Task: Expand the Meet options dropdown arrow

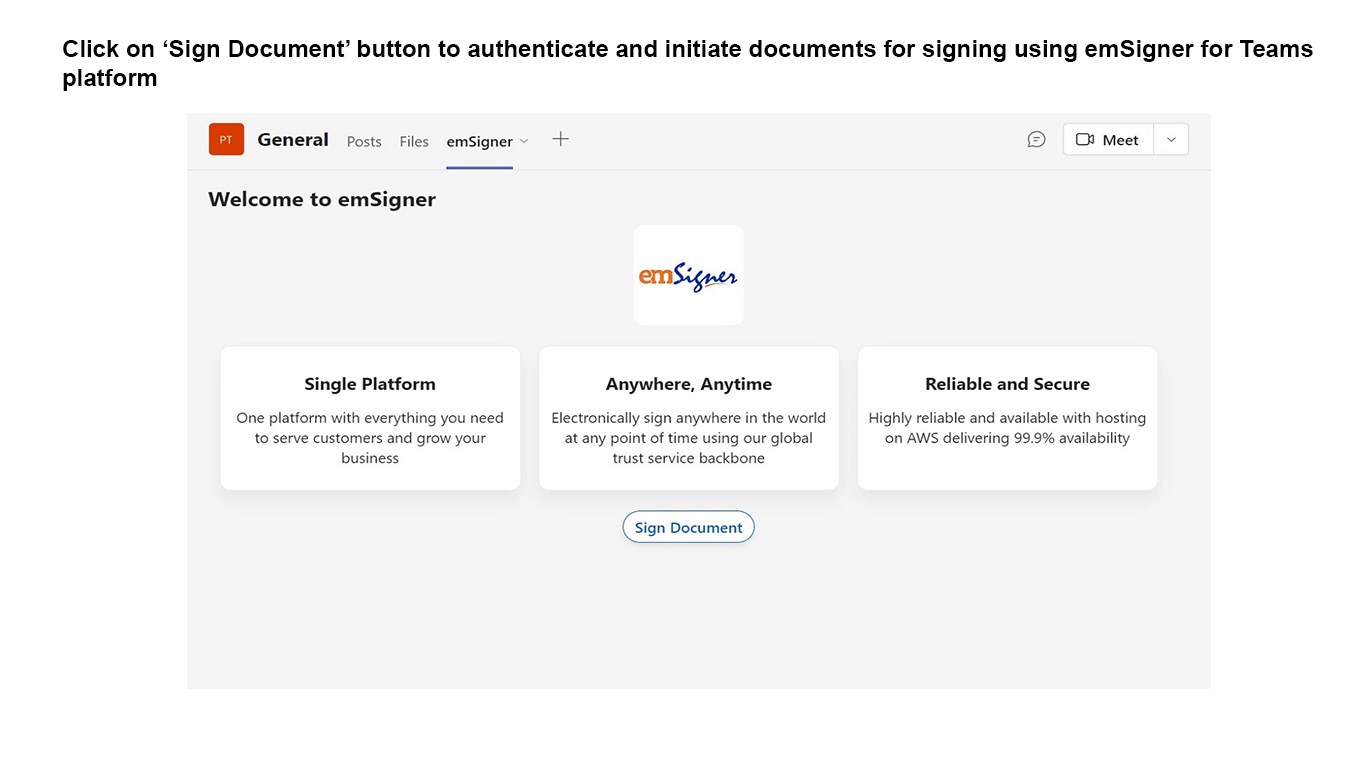Action: [x=1171, y=139]
